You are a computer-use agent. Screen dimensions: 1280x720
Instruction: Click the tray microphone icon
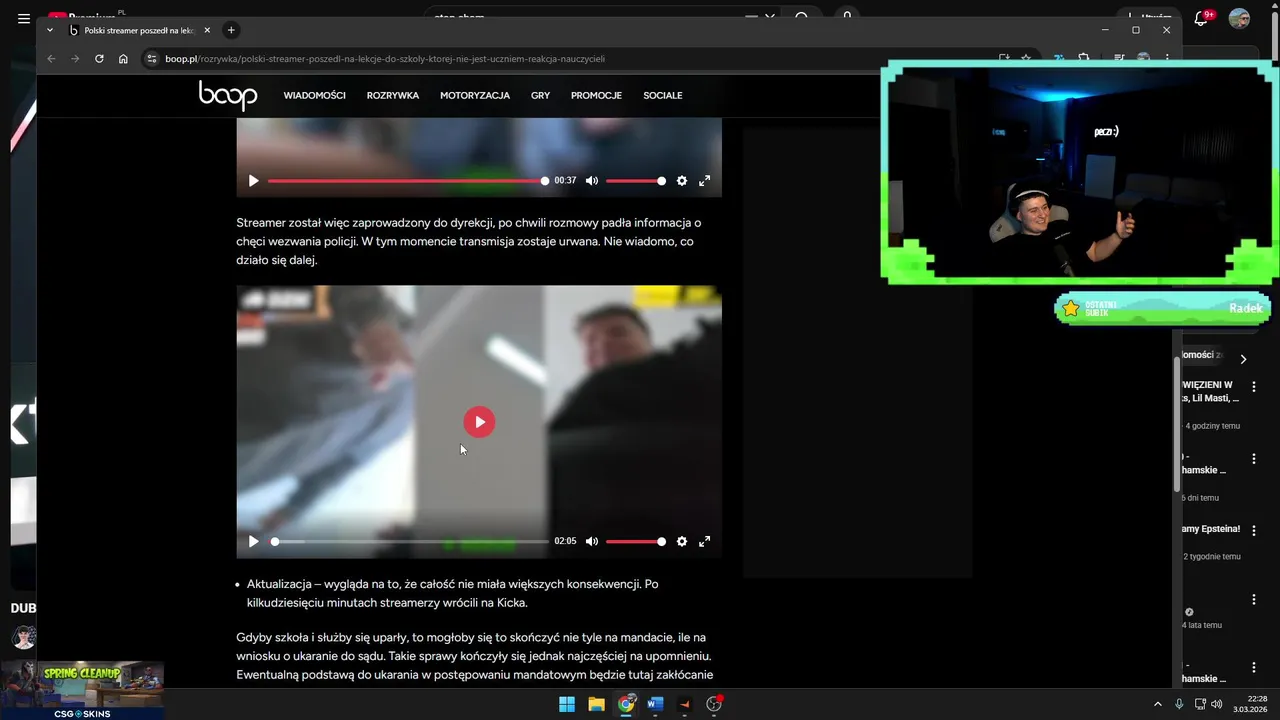(1180, 704)
